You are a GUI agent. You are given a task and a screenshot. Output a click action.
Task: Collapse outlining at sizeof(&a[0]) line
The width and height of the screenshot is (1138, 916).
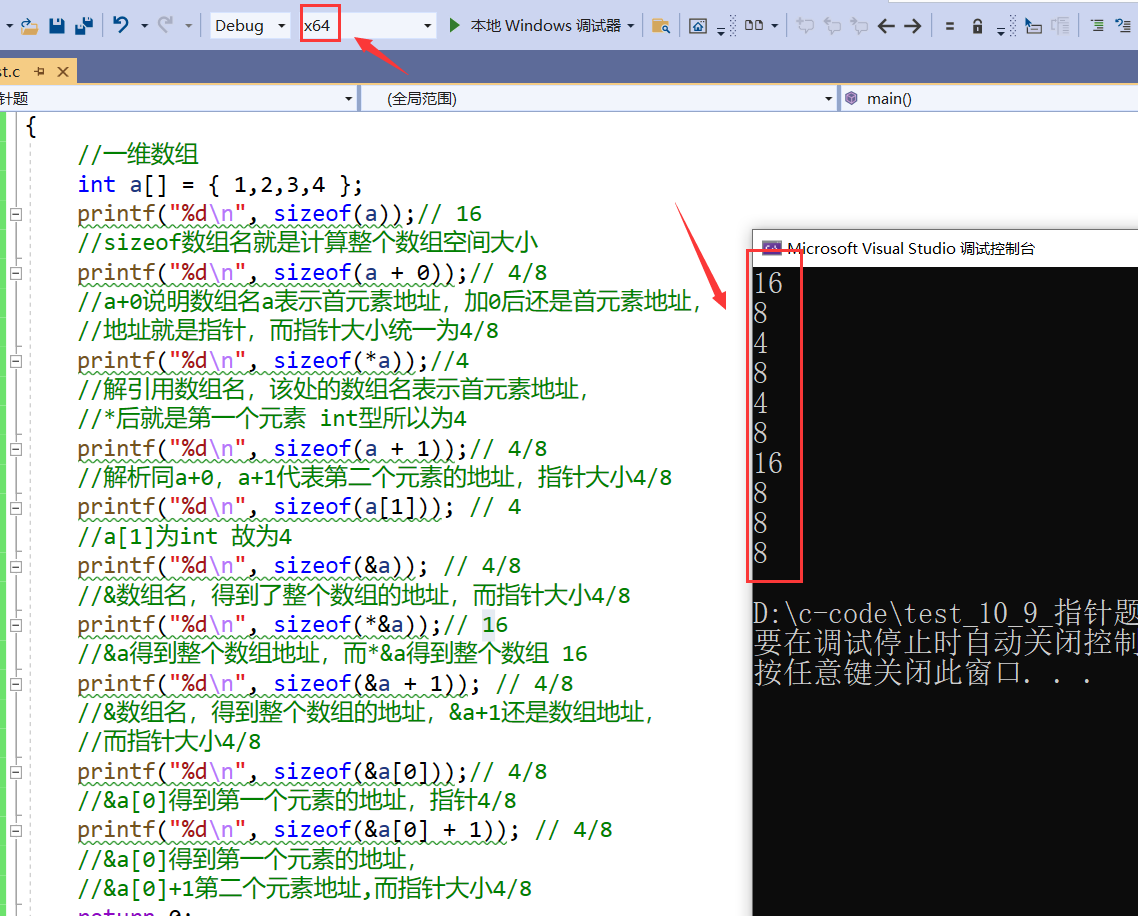coord(16,772)
